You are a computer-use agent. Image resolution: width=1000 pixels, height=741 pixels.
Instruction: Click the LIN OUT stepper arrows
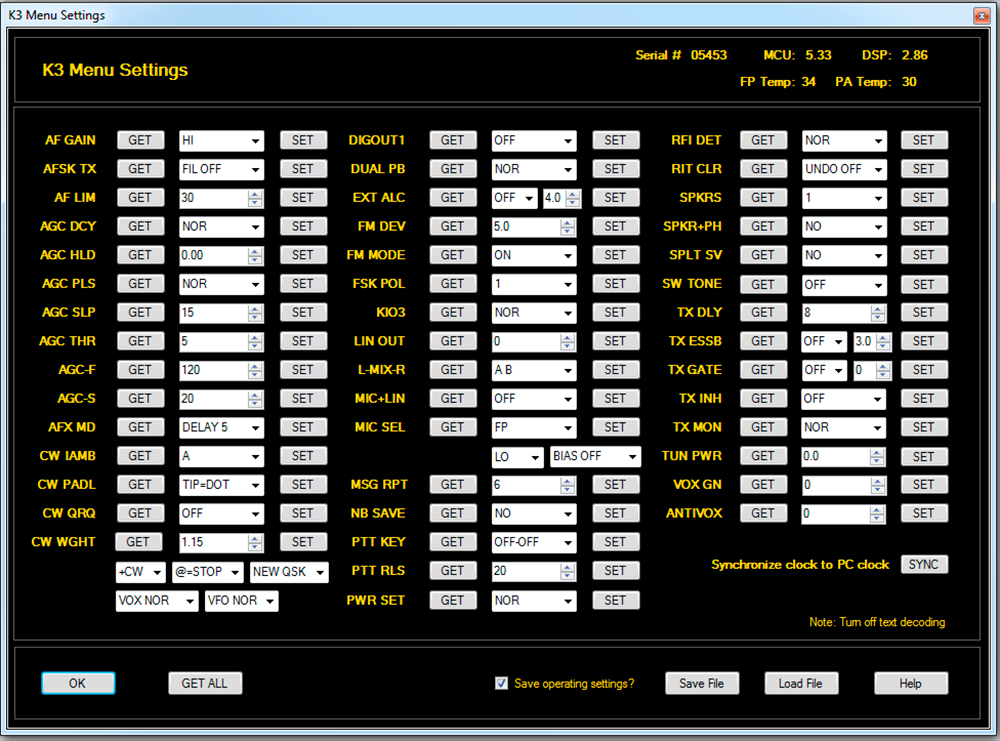[x=568, y=342]
